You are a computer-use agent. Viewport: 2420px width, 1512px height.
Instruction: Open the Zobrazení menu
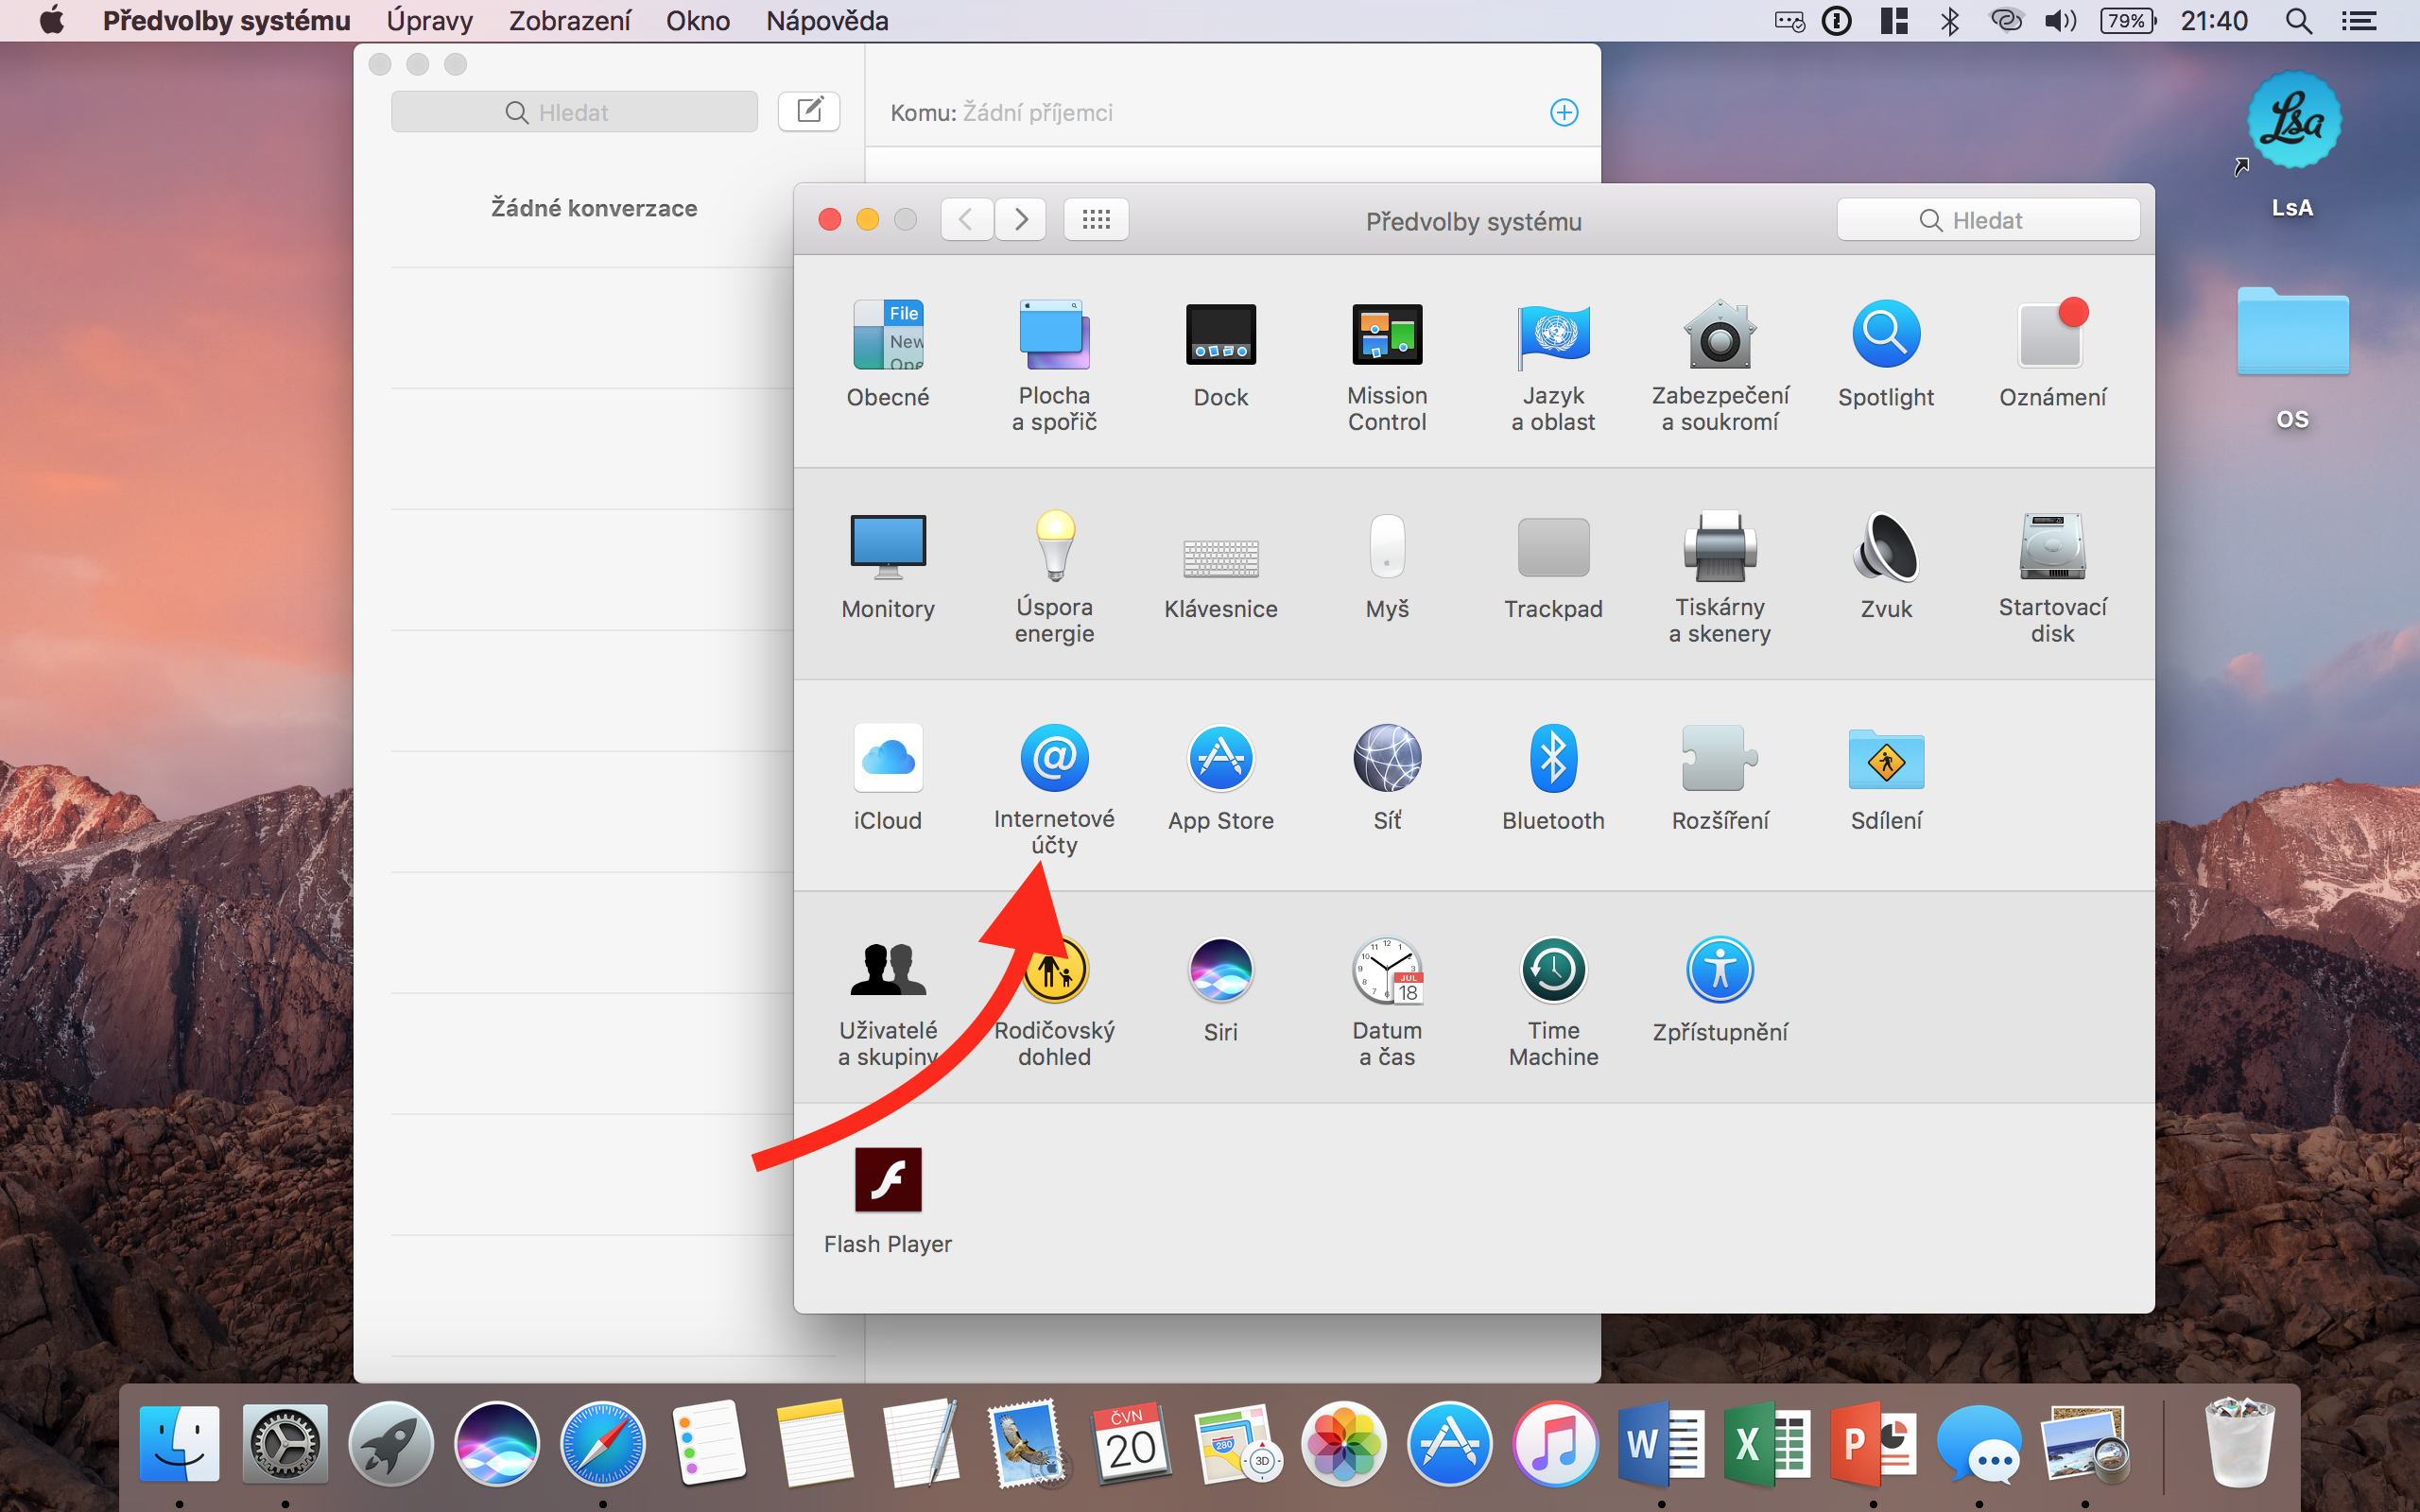tap(569, 21)
